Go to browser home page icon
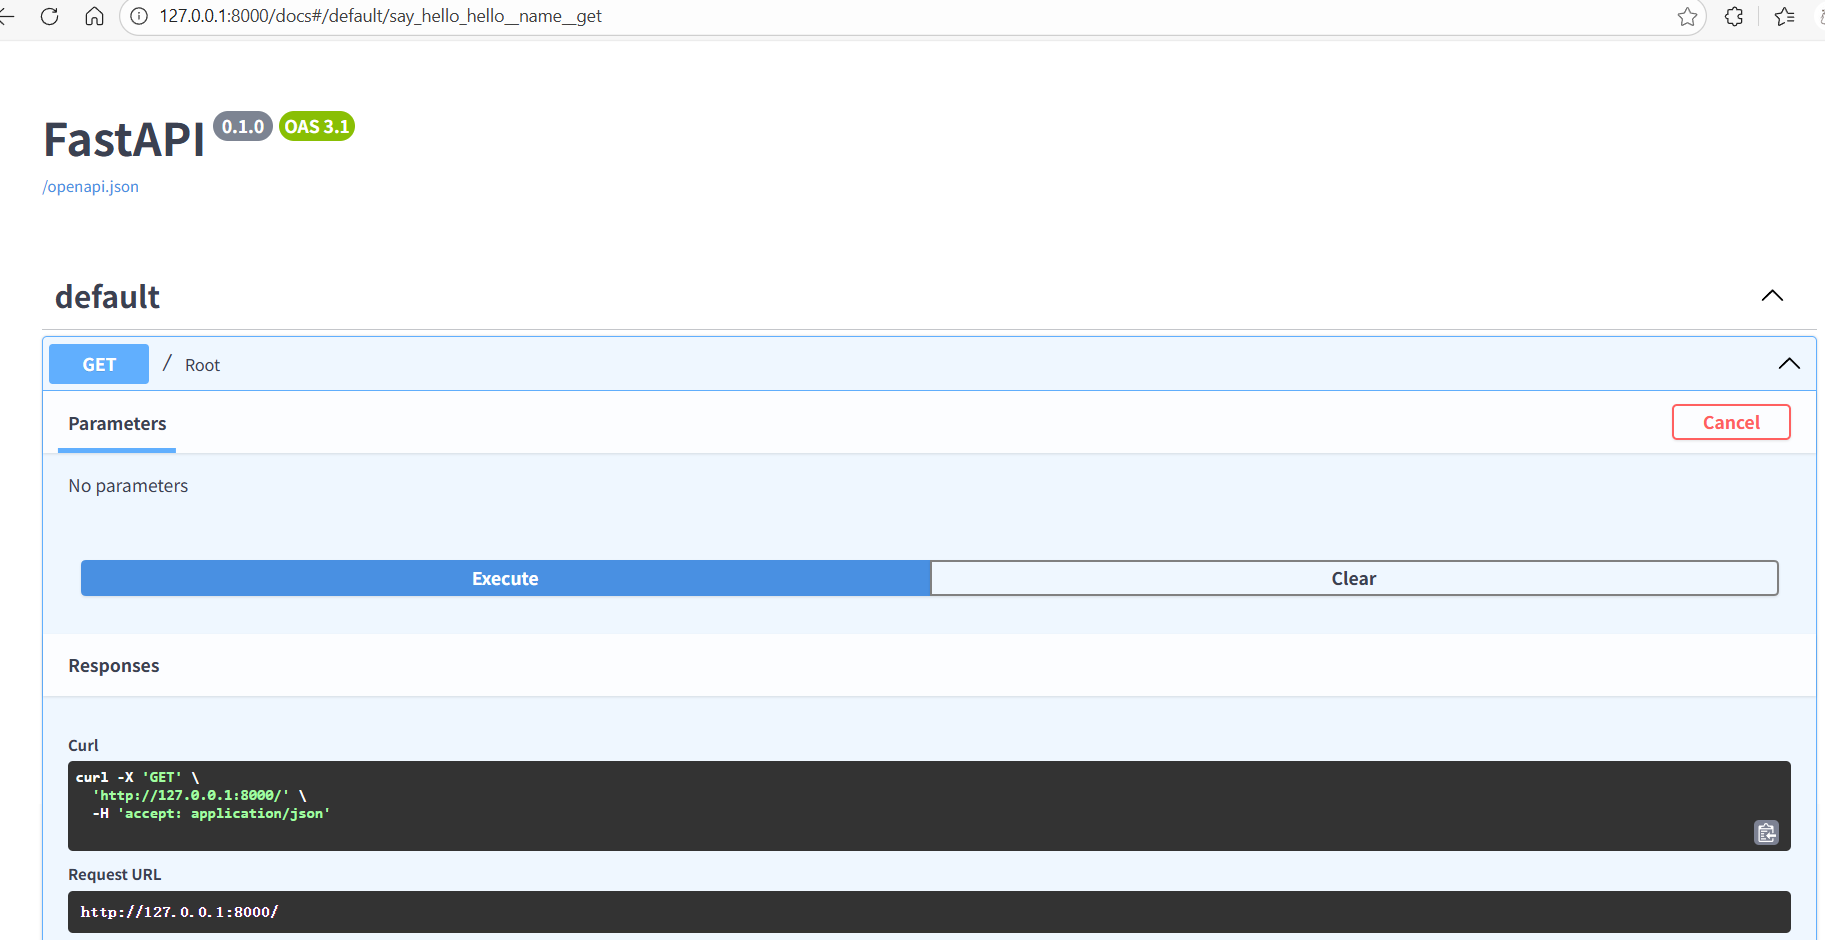This screenshot has height=940, width=1825. click(x=94, y=16)
